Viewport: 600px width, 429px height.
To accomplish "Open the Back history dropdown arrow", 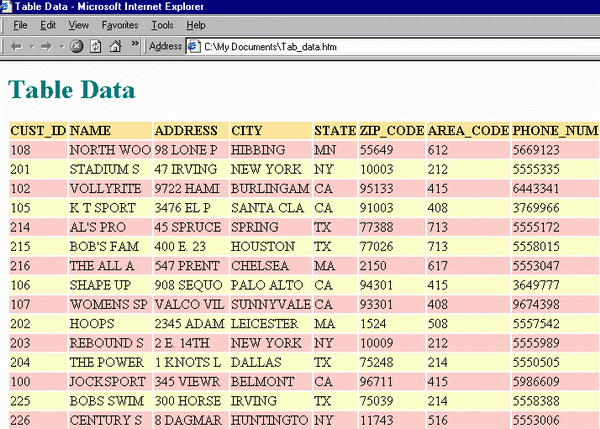I will click(x=32, y=47).
